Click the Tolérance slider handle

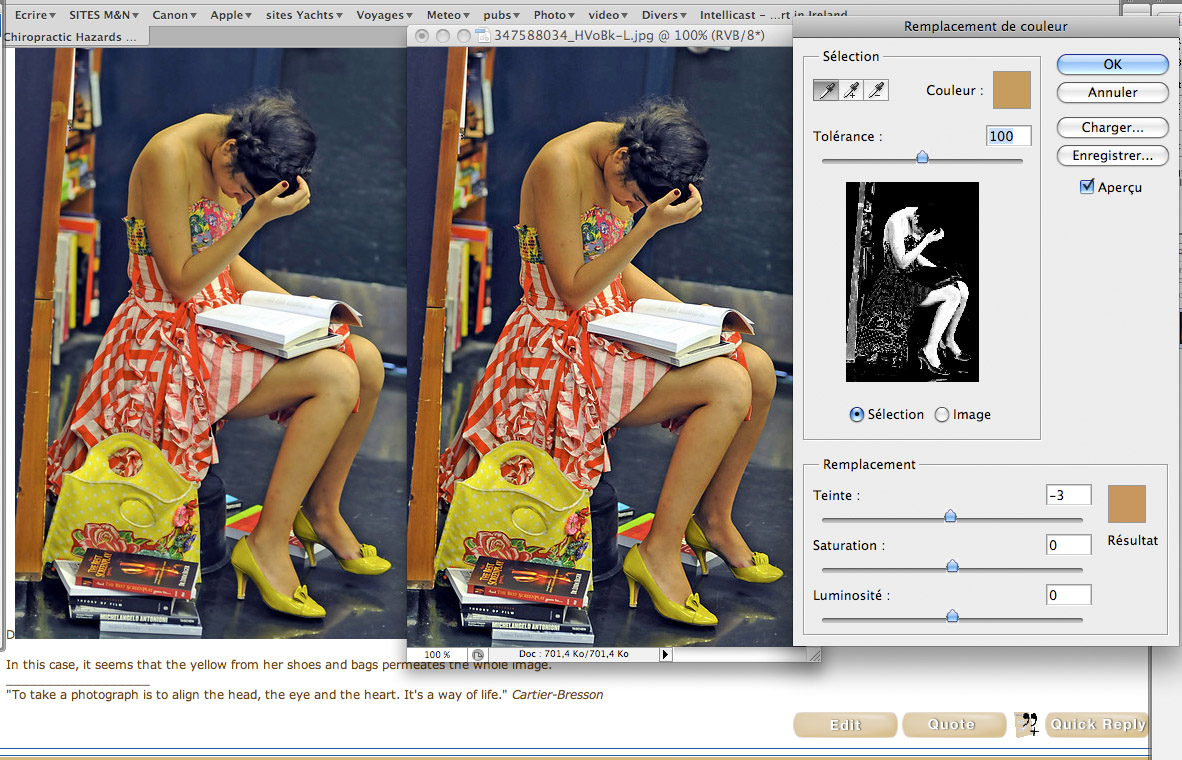pyautogui.click(x=922, y=157)
